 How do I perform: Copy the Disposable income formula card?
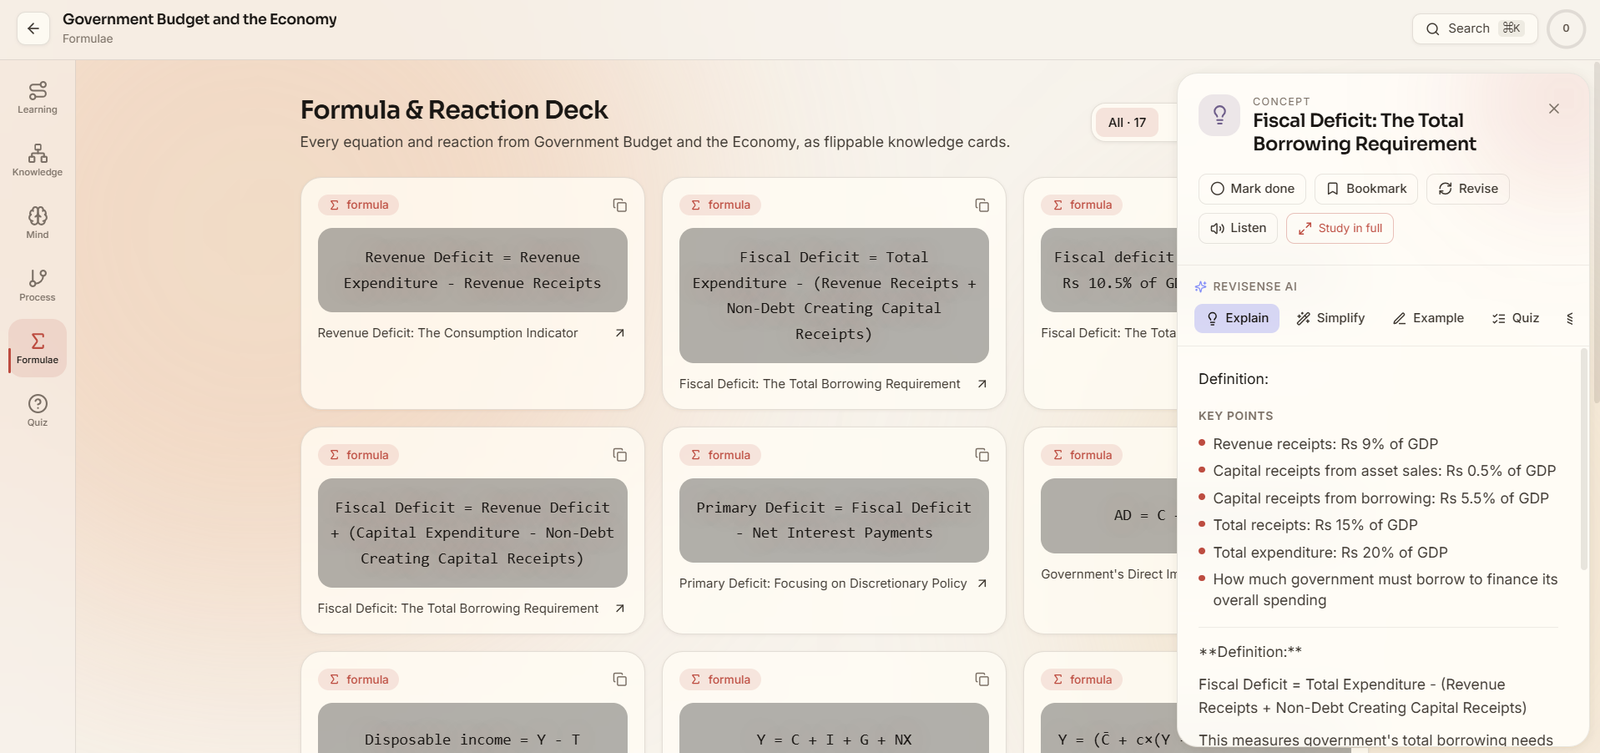(620, 680)
